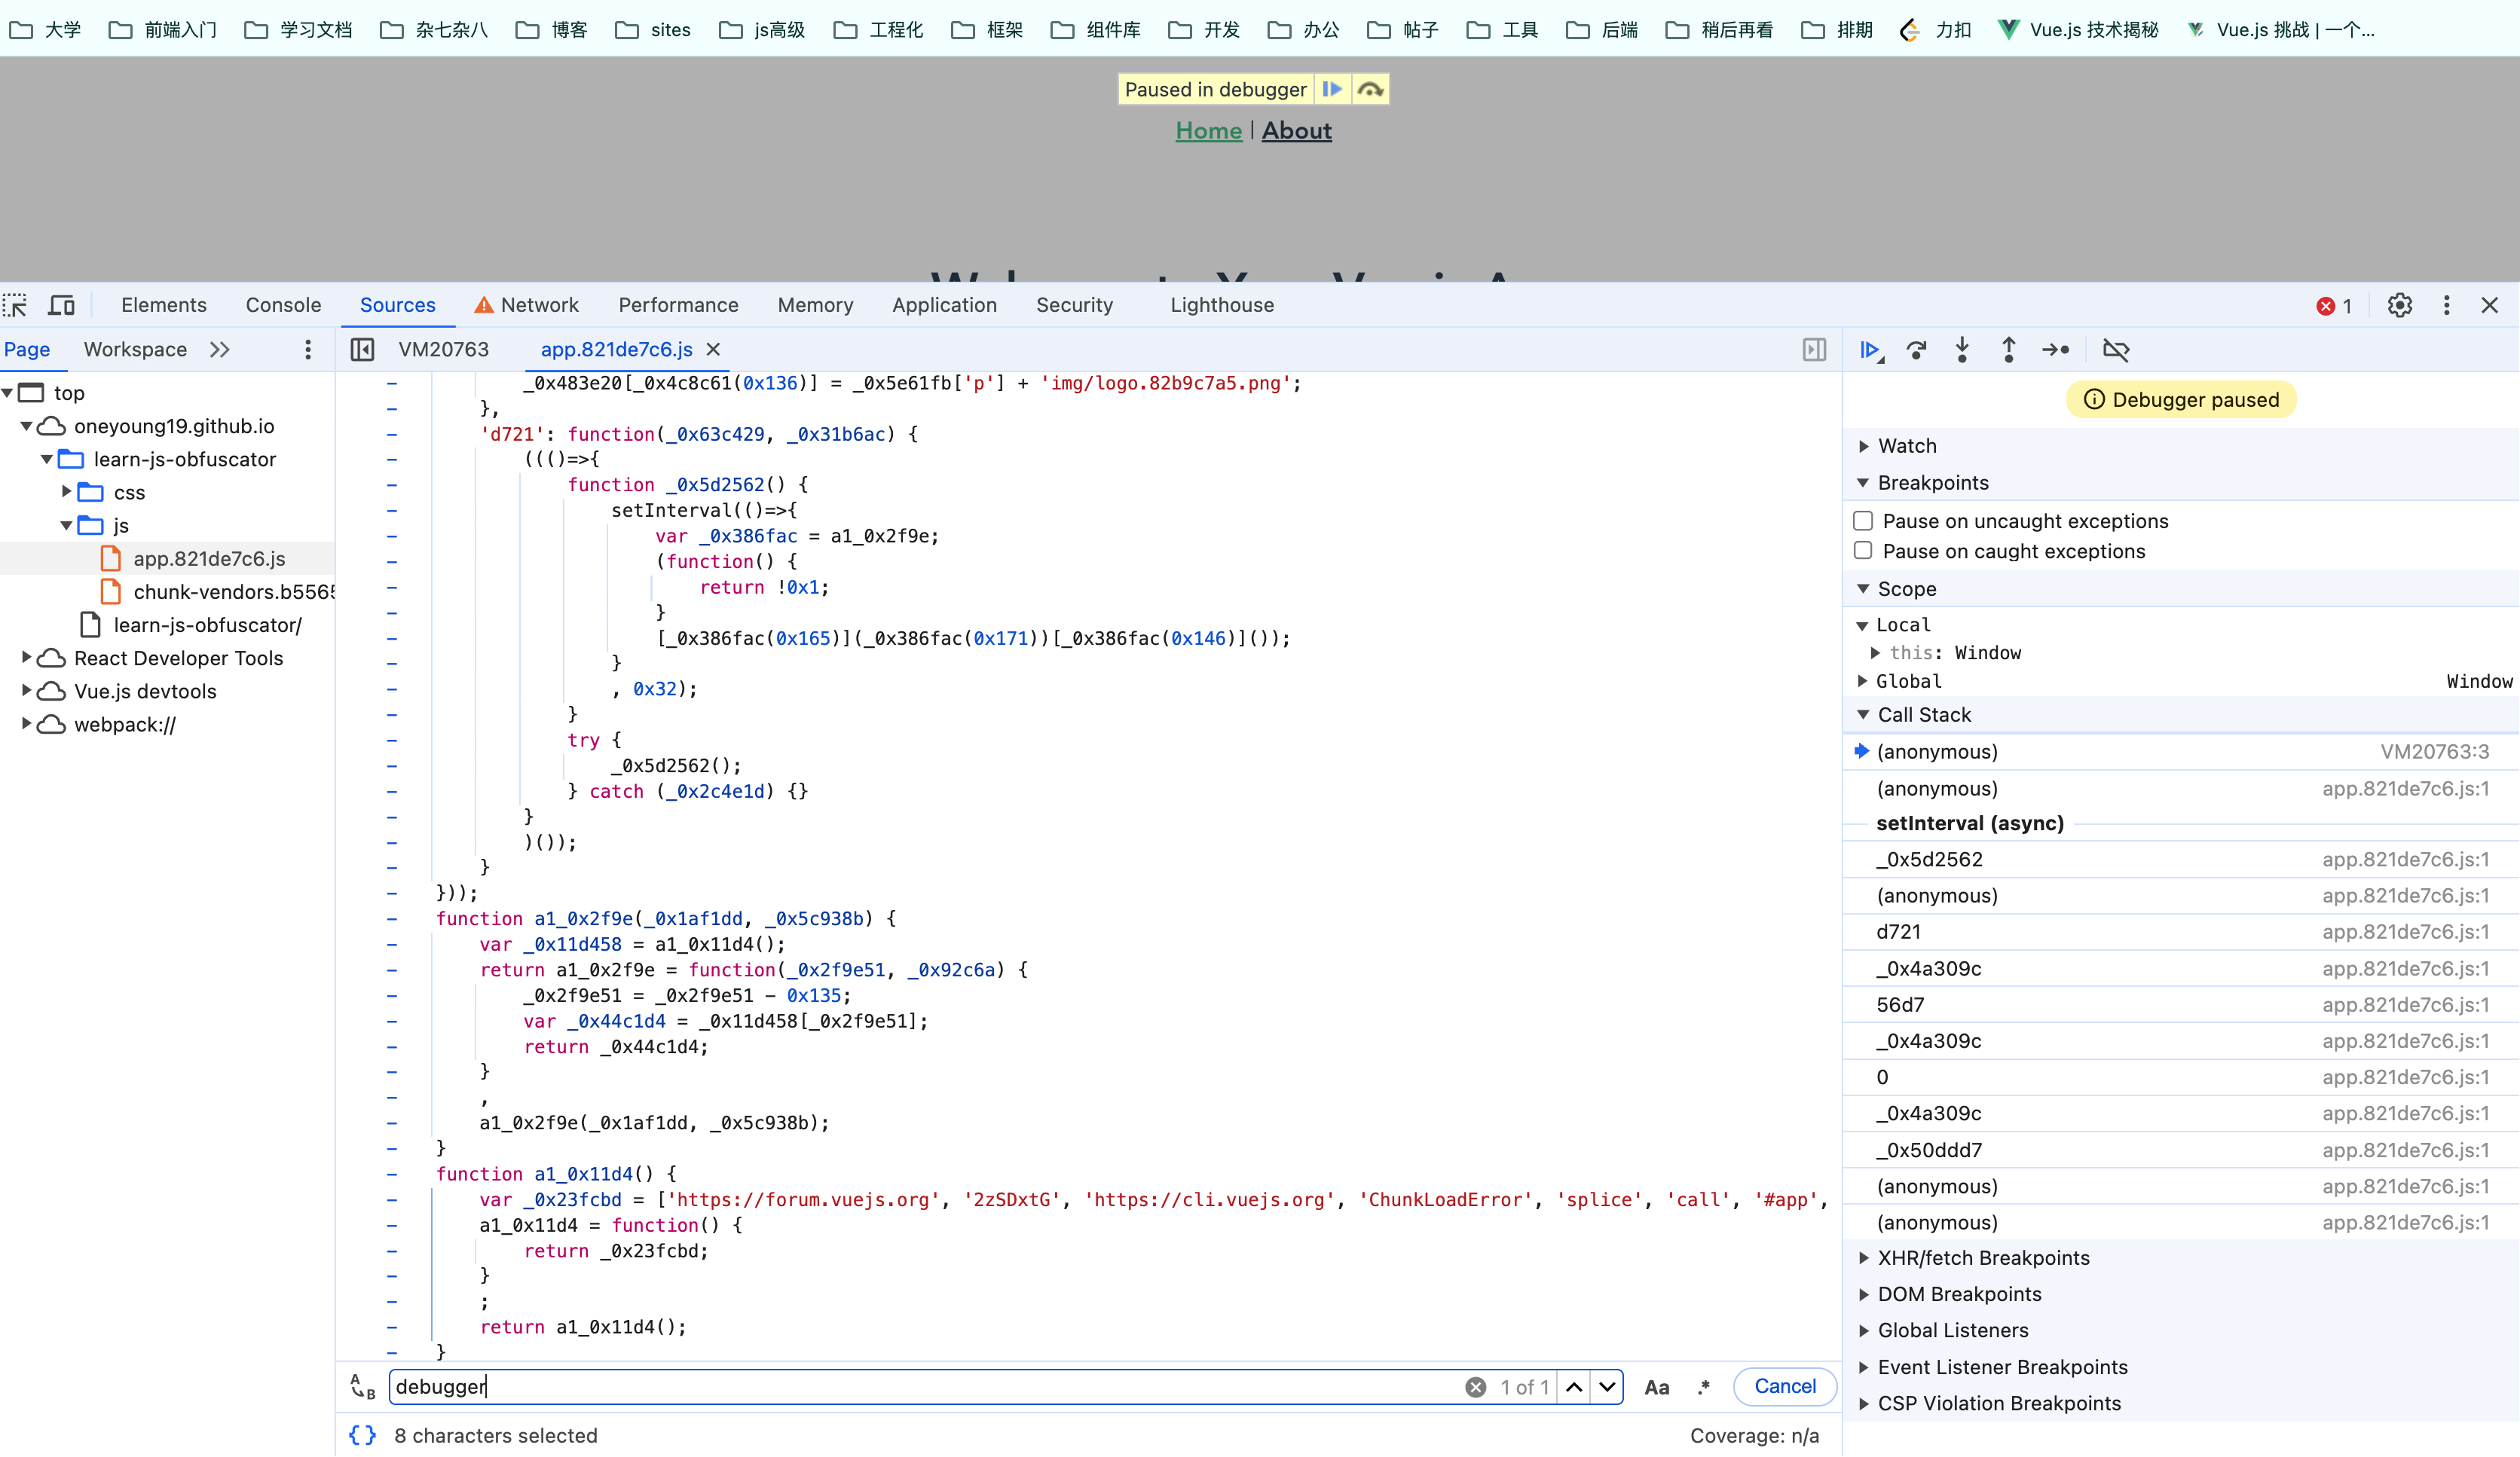The width and height of the screenshot is (2520, 1457).
Task: Open the VM20763 file tab
Action: tap(443, 350)
